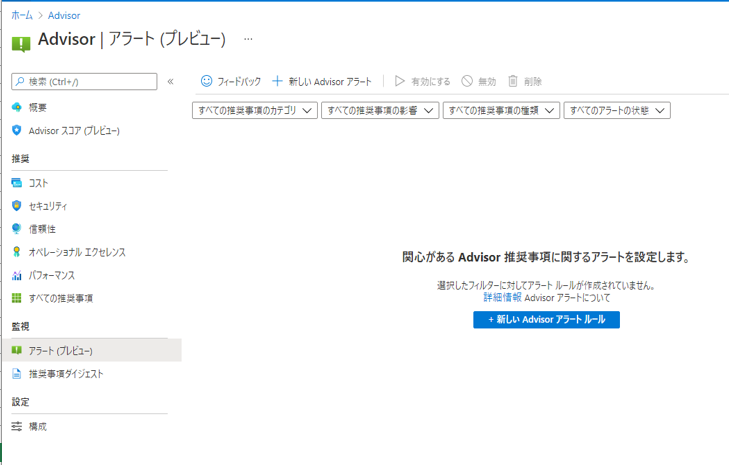
Task: Open the 詳細情報 link
Action: click(x=502, y=297)
